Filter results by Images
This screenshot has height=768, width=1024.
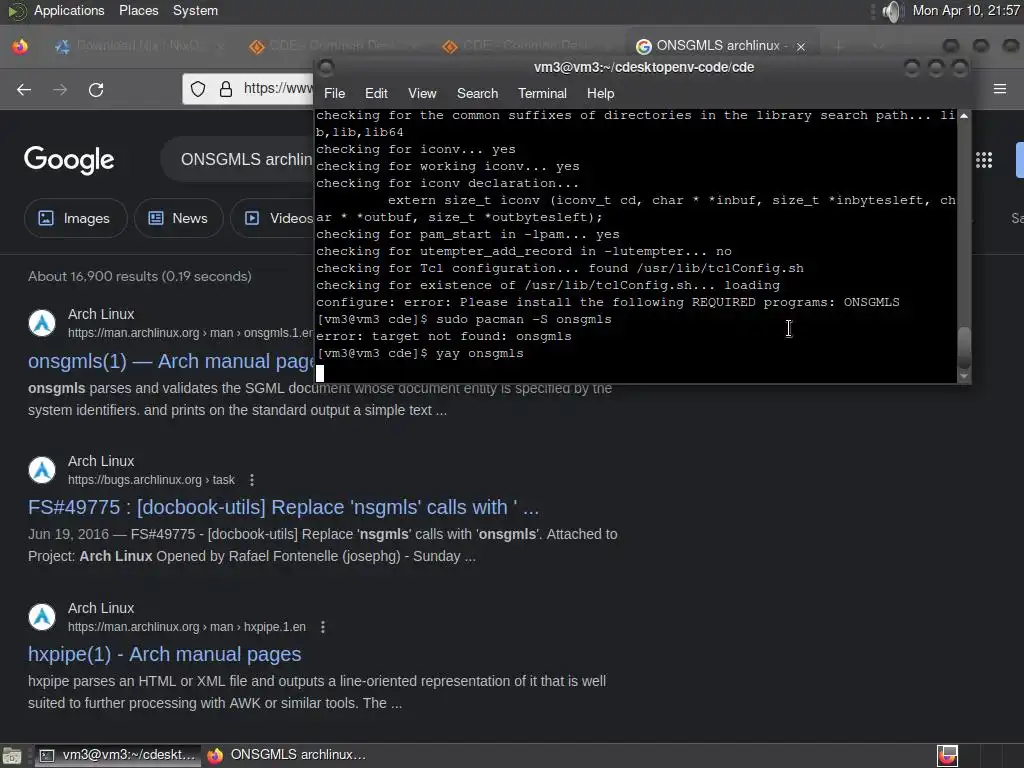click(75, 218)
